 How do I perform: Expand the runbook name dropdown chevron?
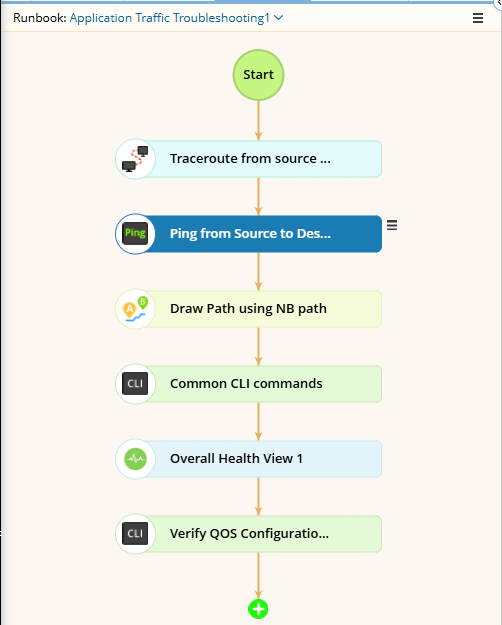[279, 18]
